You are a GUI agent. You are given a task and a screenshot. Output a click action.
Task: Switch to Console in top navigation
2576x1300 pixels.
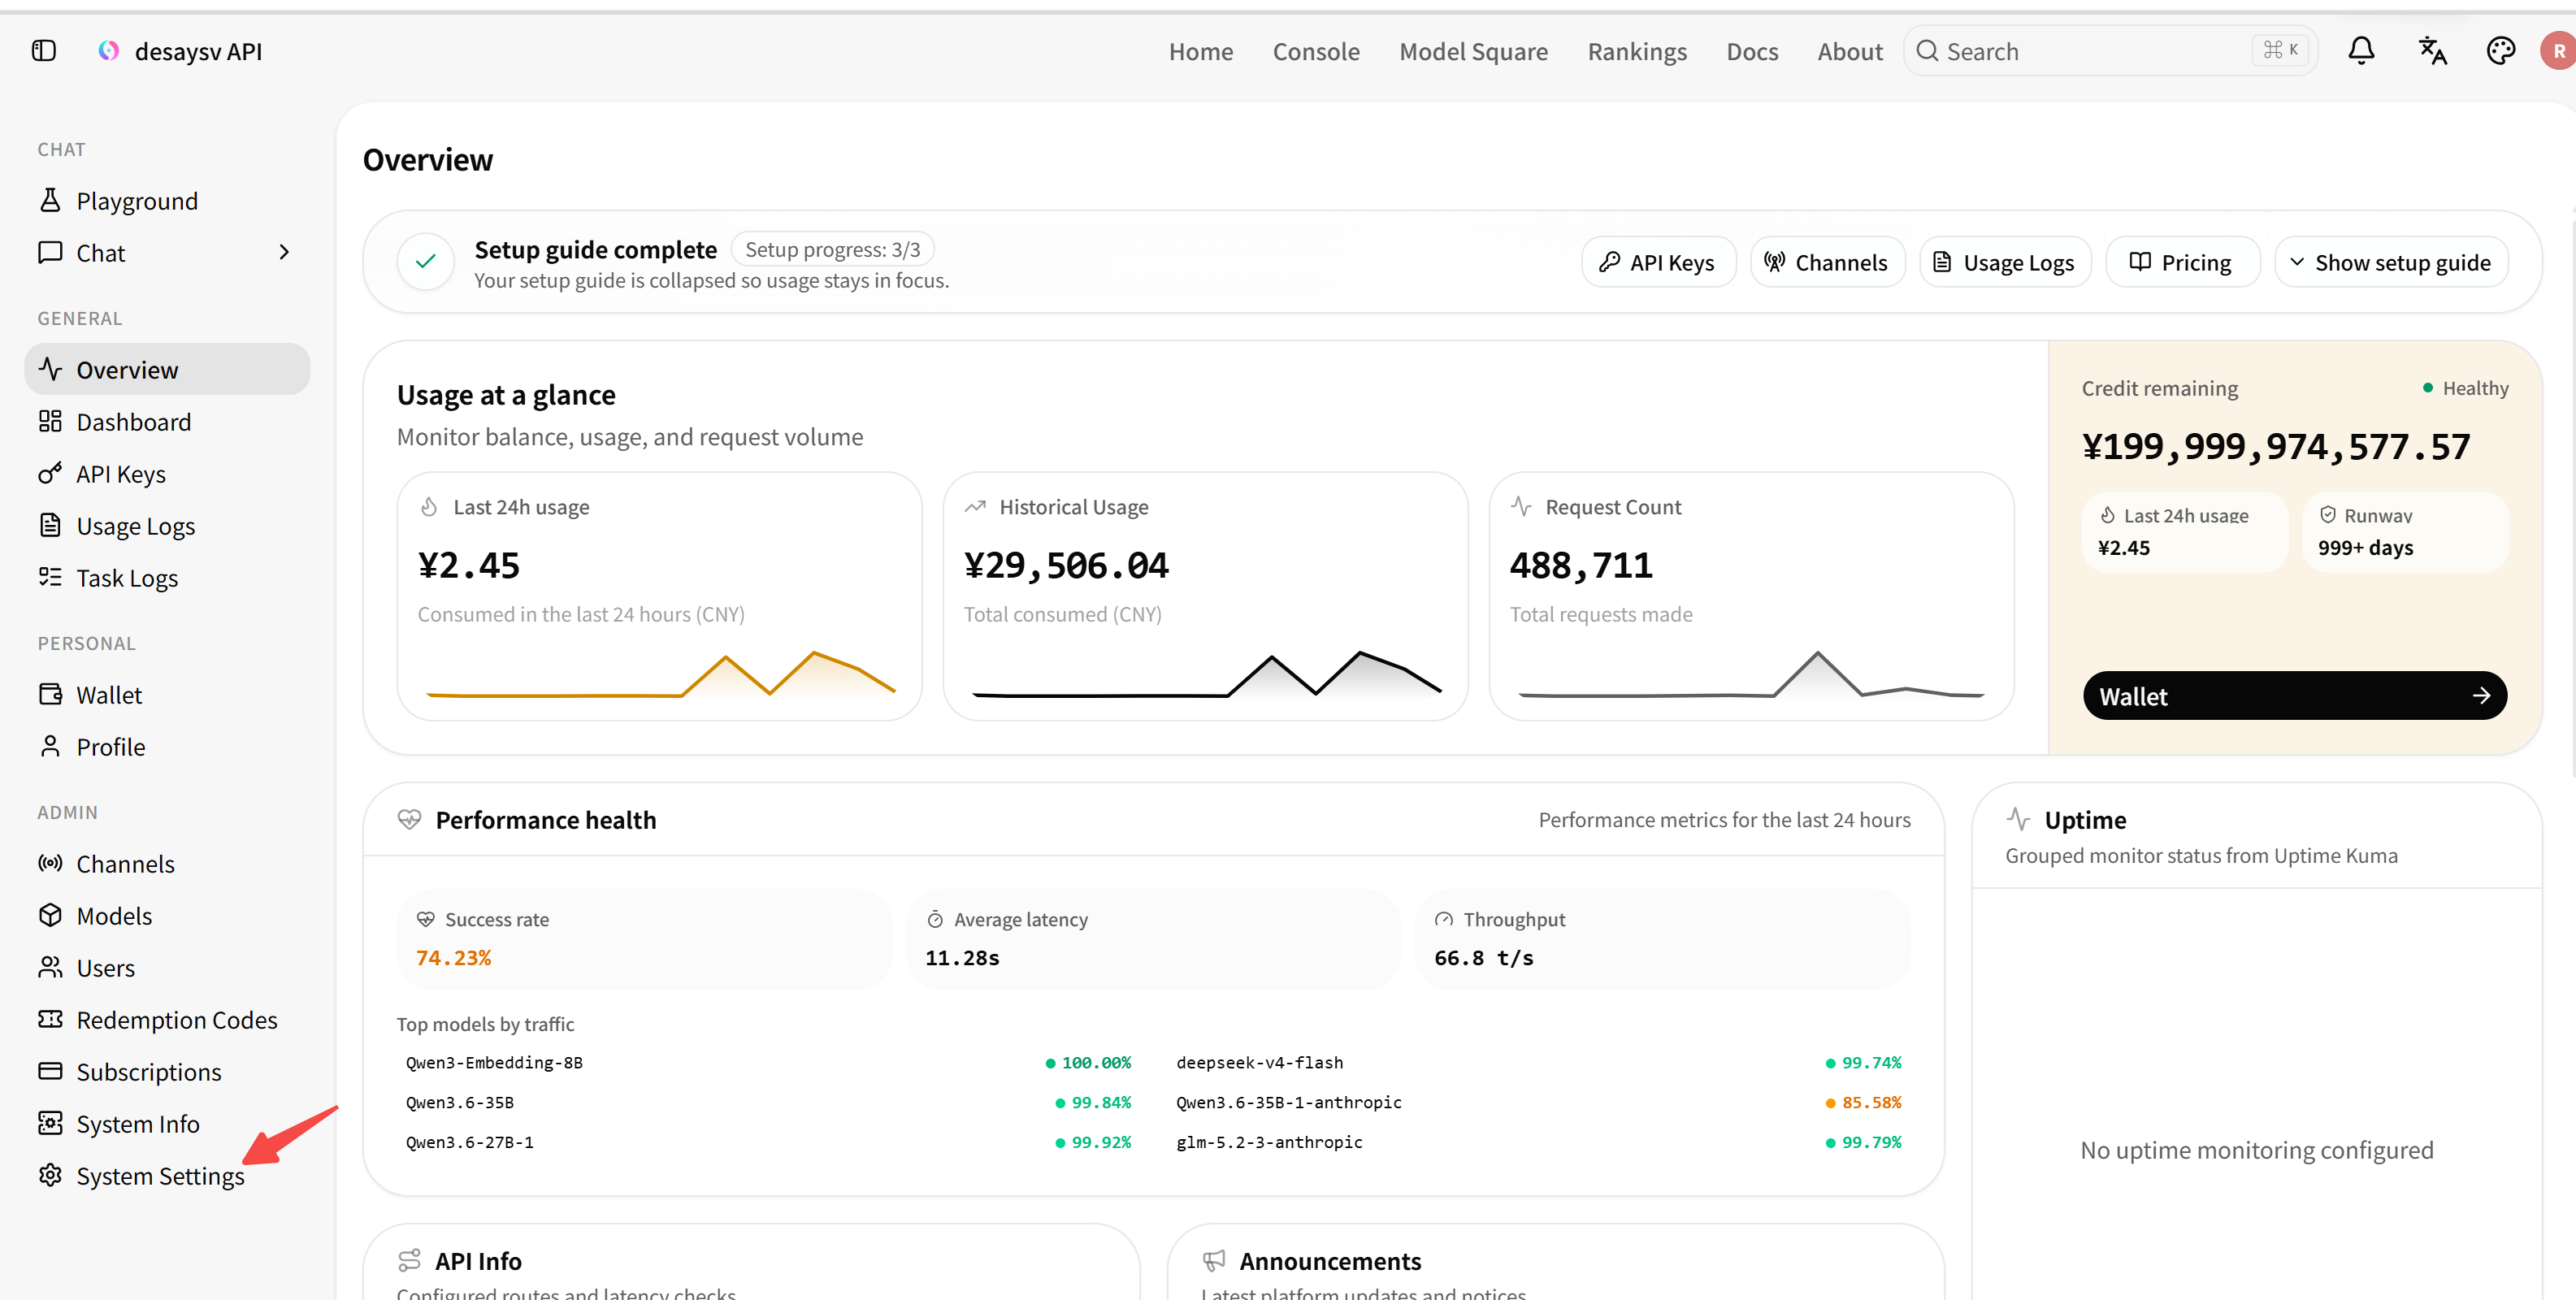pos(1316,51)
